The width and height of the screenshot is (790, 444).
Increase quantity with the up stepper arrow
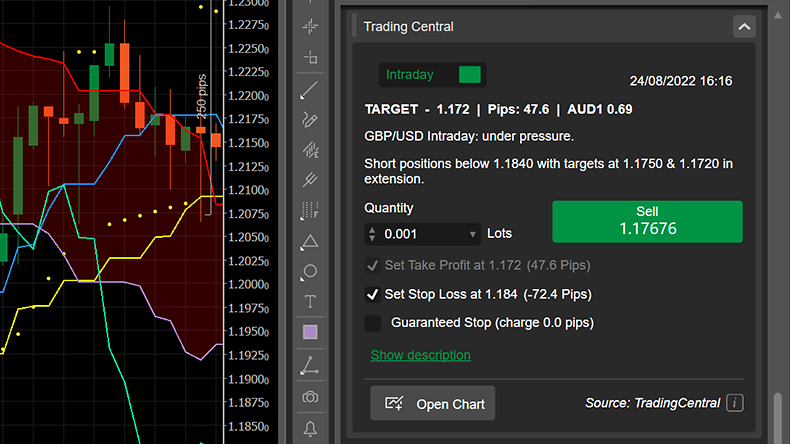(372, 230)
